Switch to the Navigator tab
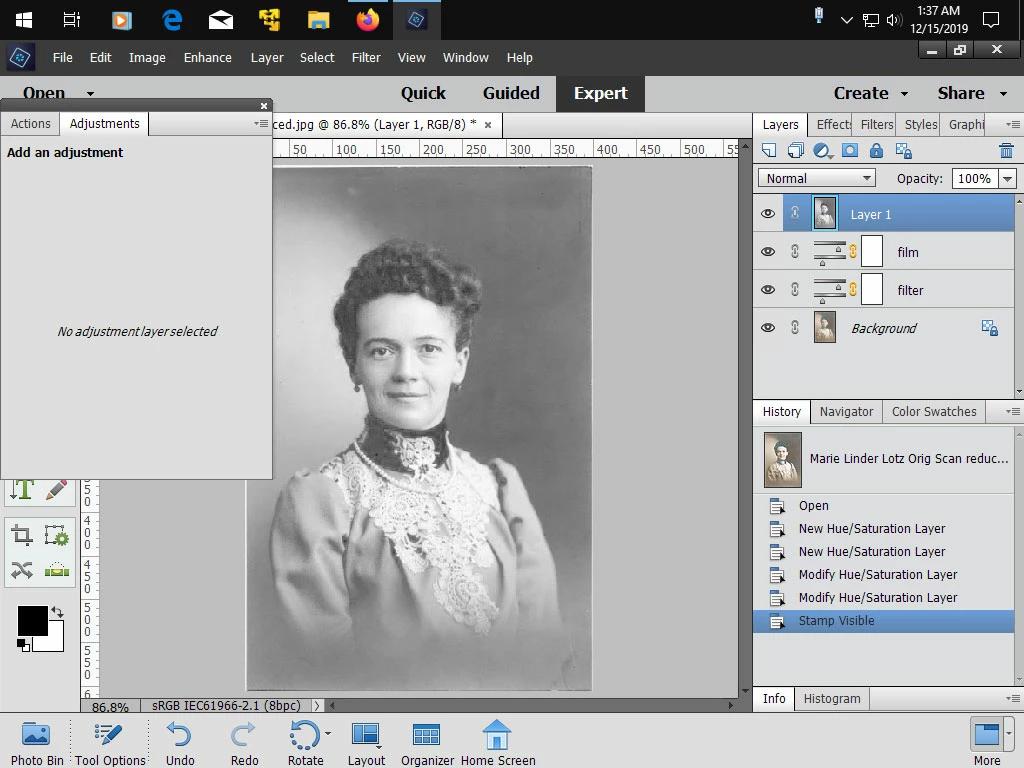1024x768 pixels. click(846, 411)
